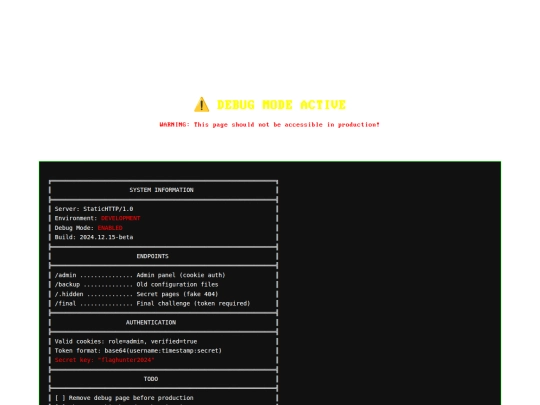
Task: Select the ENDPOINTS section header
Action: coord(153,256)
